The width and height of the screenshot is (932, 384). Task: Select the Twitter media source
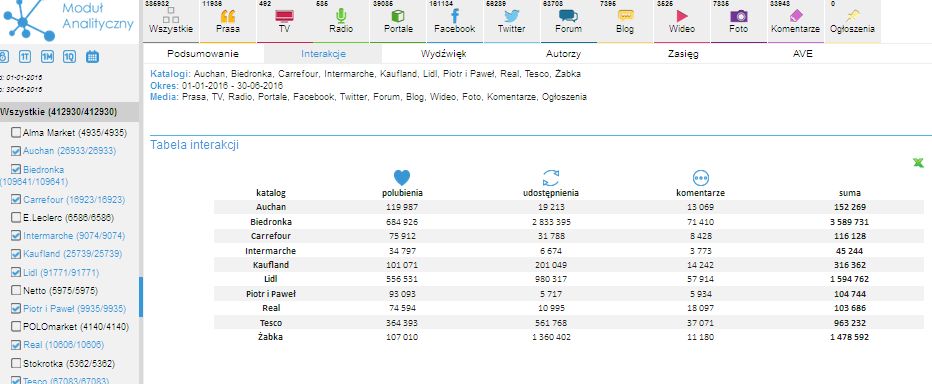(511, 21)
